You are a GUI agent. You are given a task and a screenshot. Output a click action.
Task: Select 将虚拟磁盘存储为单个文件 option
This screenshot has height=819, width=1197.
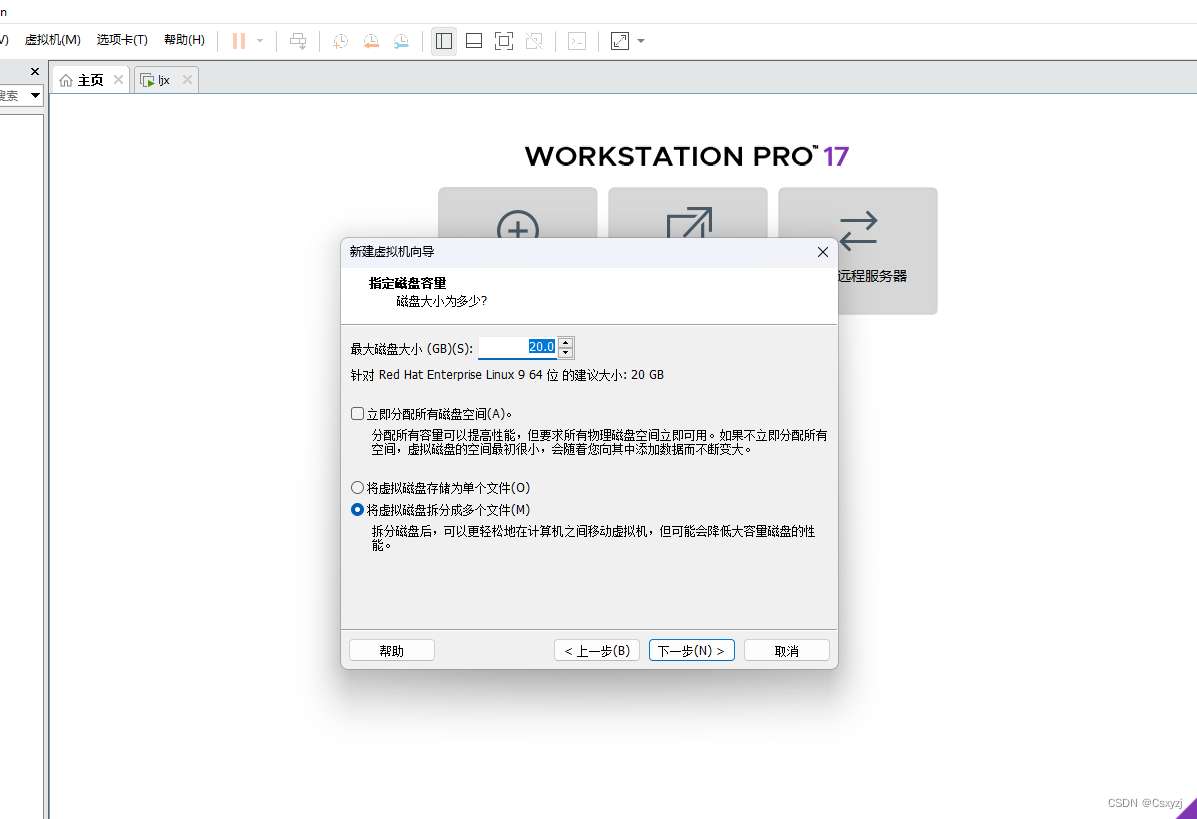(357, 487)
